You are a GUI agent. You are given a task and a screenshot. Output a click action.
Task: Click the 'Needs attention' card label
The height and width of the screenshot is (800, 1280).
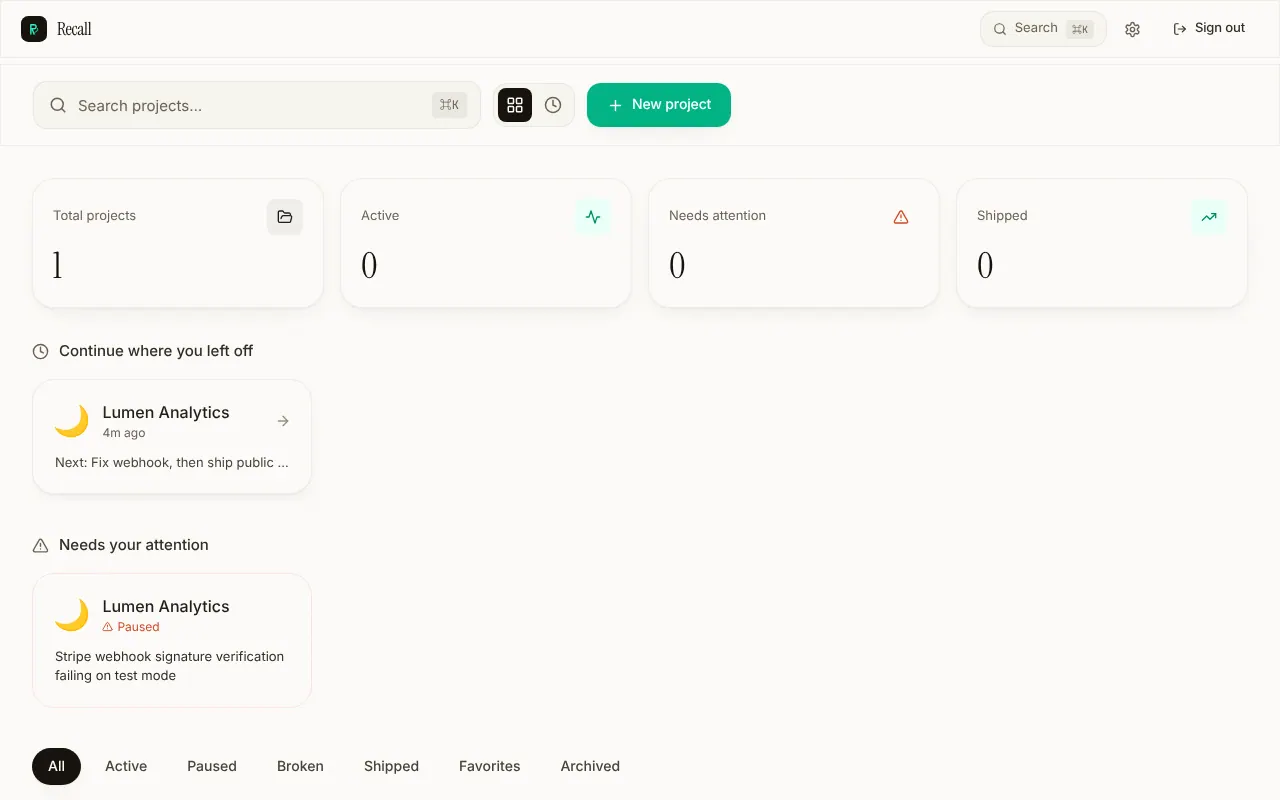[x=717, y=216]
